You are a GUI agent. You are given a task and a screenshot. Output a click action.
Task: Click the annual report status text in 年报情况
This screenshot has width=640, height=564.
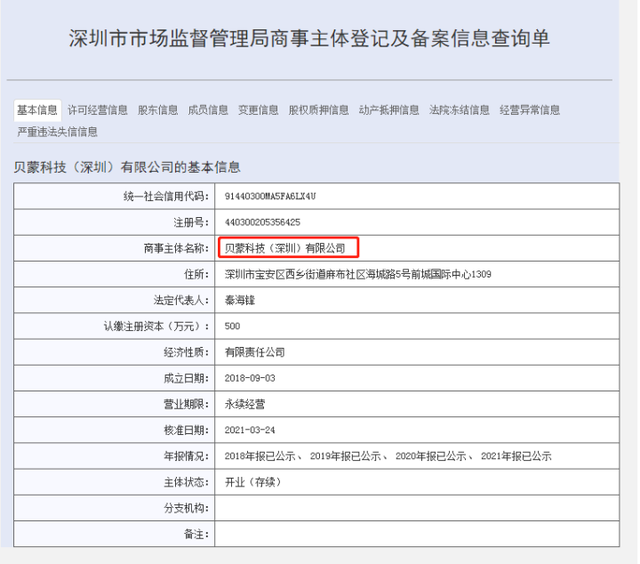(x=388, y=456)
